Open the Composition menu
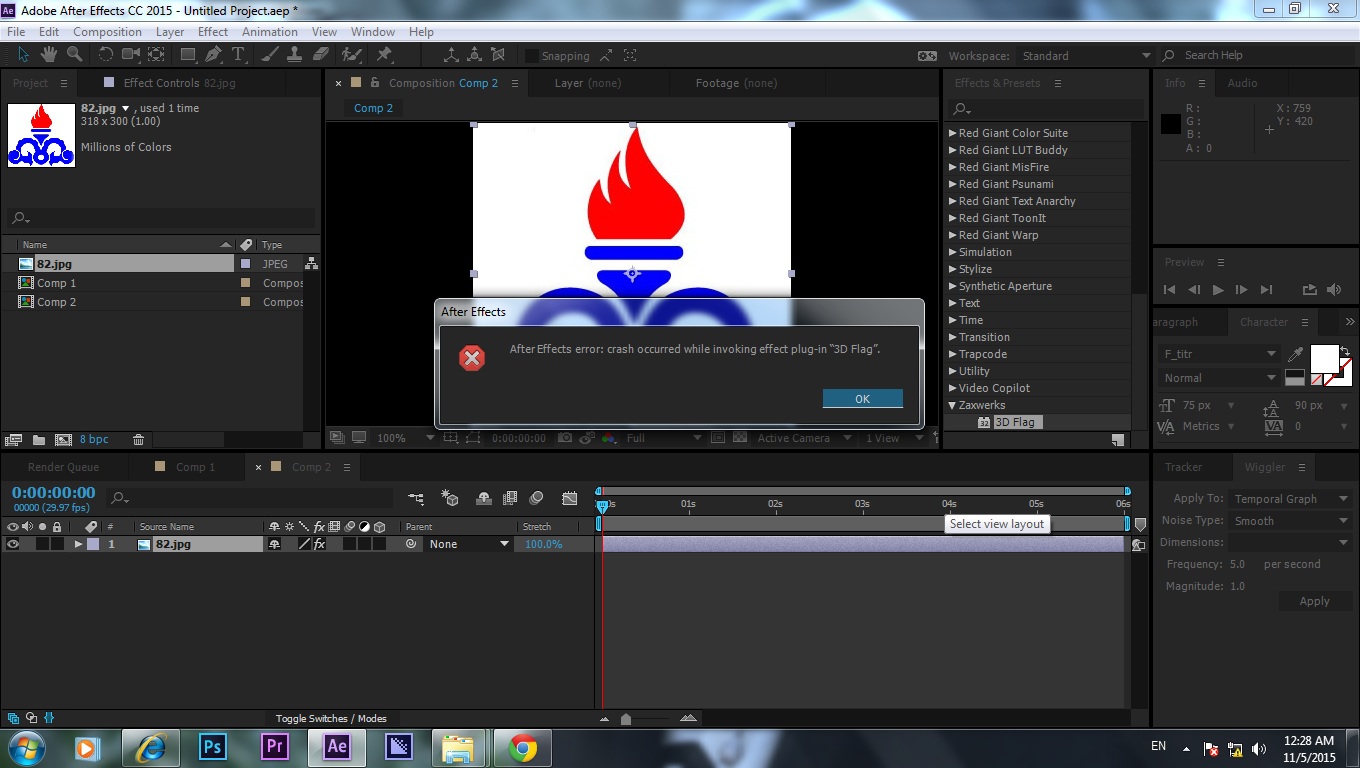The width and height of the screenshot is (1360, 768). click(x=107, y=32)
